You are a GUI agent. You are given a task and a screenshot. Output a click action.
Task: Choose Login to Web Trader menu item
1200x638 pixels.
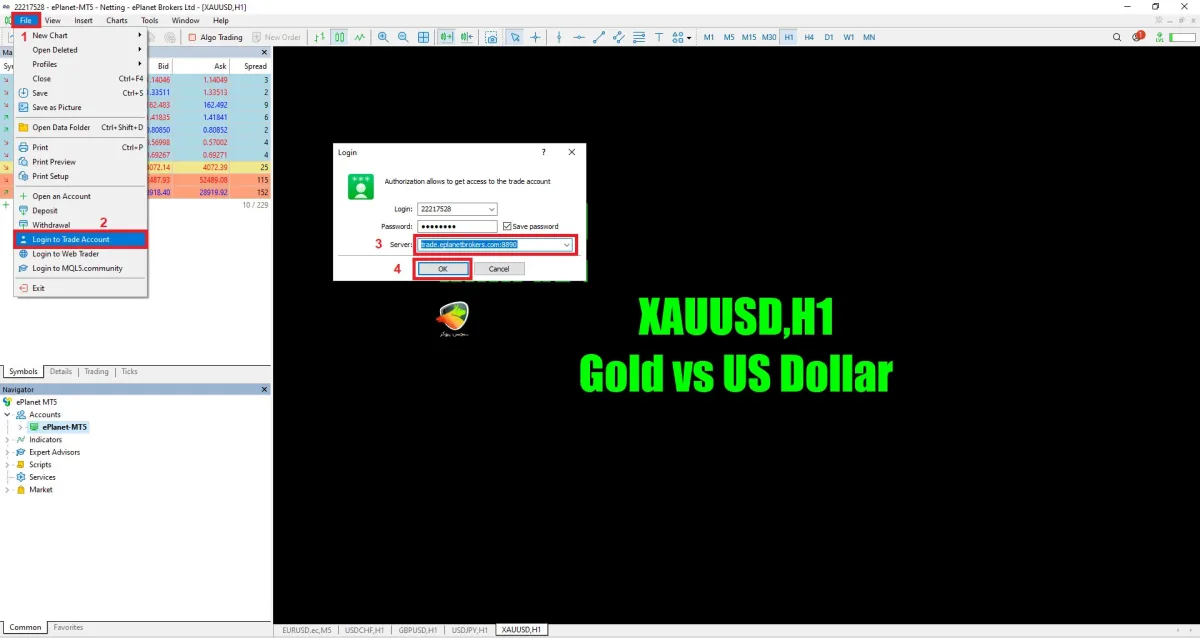click(81, 254)
